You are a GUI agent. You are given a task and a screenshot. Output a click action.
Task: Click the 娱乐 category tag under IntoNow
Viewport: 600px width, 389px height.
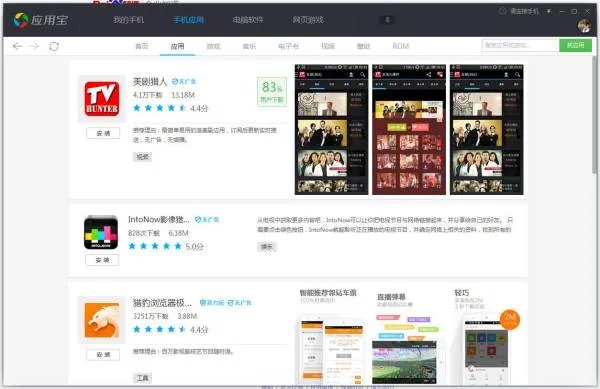(x=267, y=247)
